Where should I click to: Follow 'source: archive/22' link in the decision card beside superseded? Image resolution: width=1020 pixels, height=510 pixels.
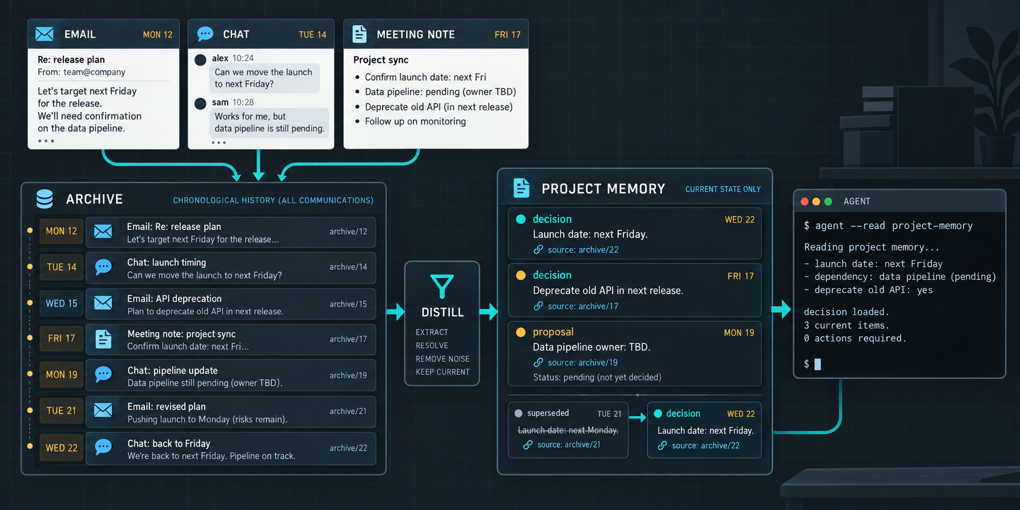click(705, 445)
